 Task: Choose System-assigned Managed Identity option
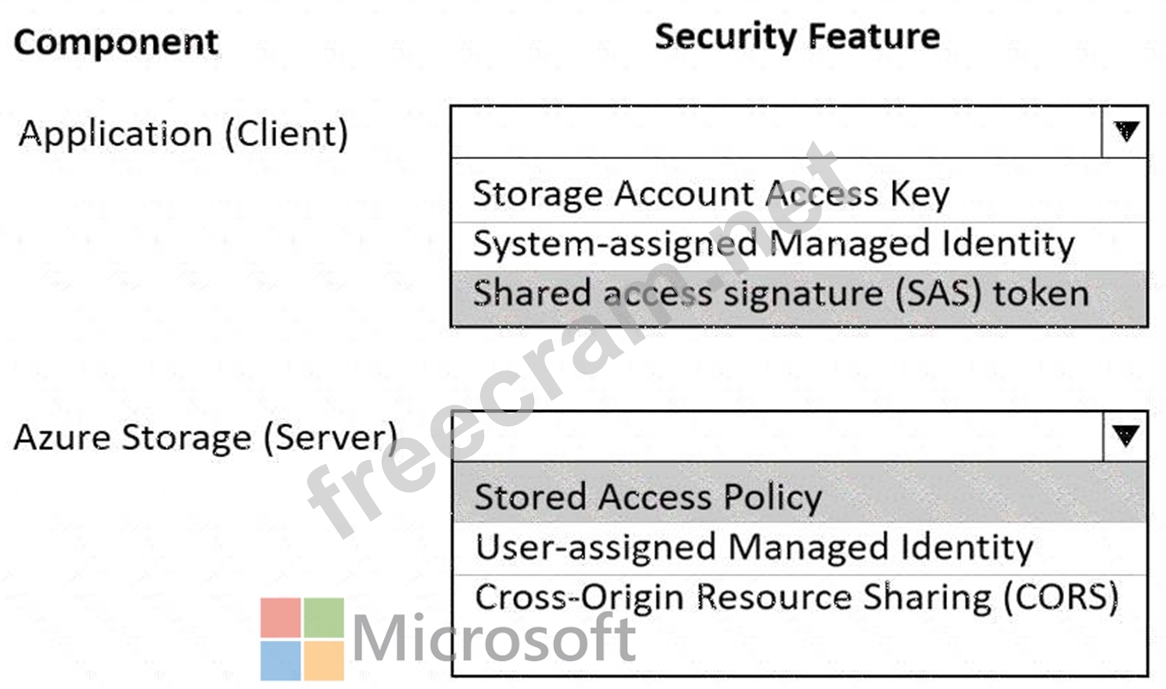(799, 245)
